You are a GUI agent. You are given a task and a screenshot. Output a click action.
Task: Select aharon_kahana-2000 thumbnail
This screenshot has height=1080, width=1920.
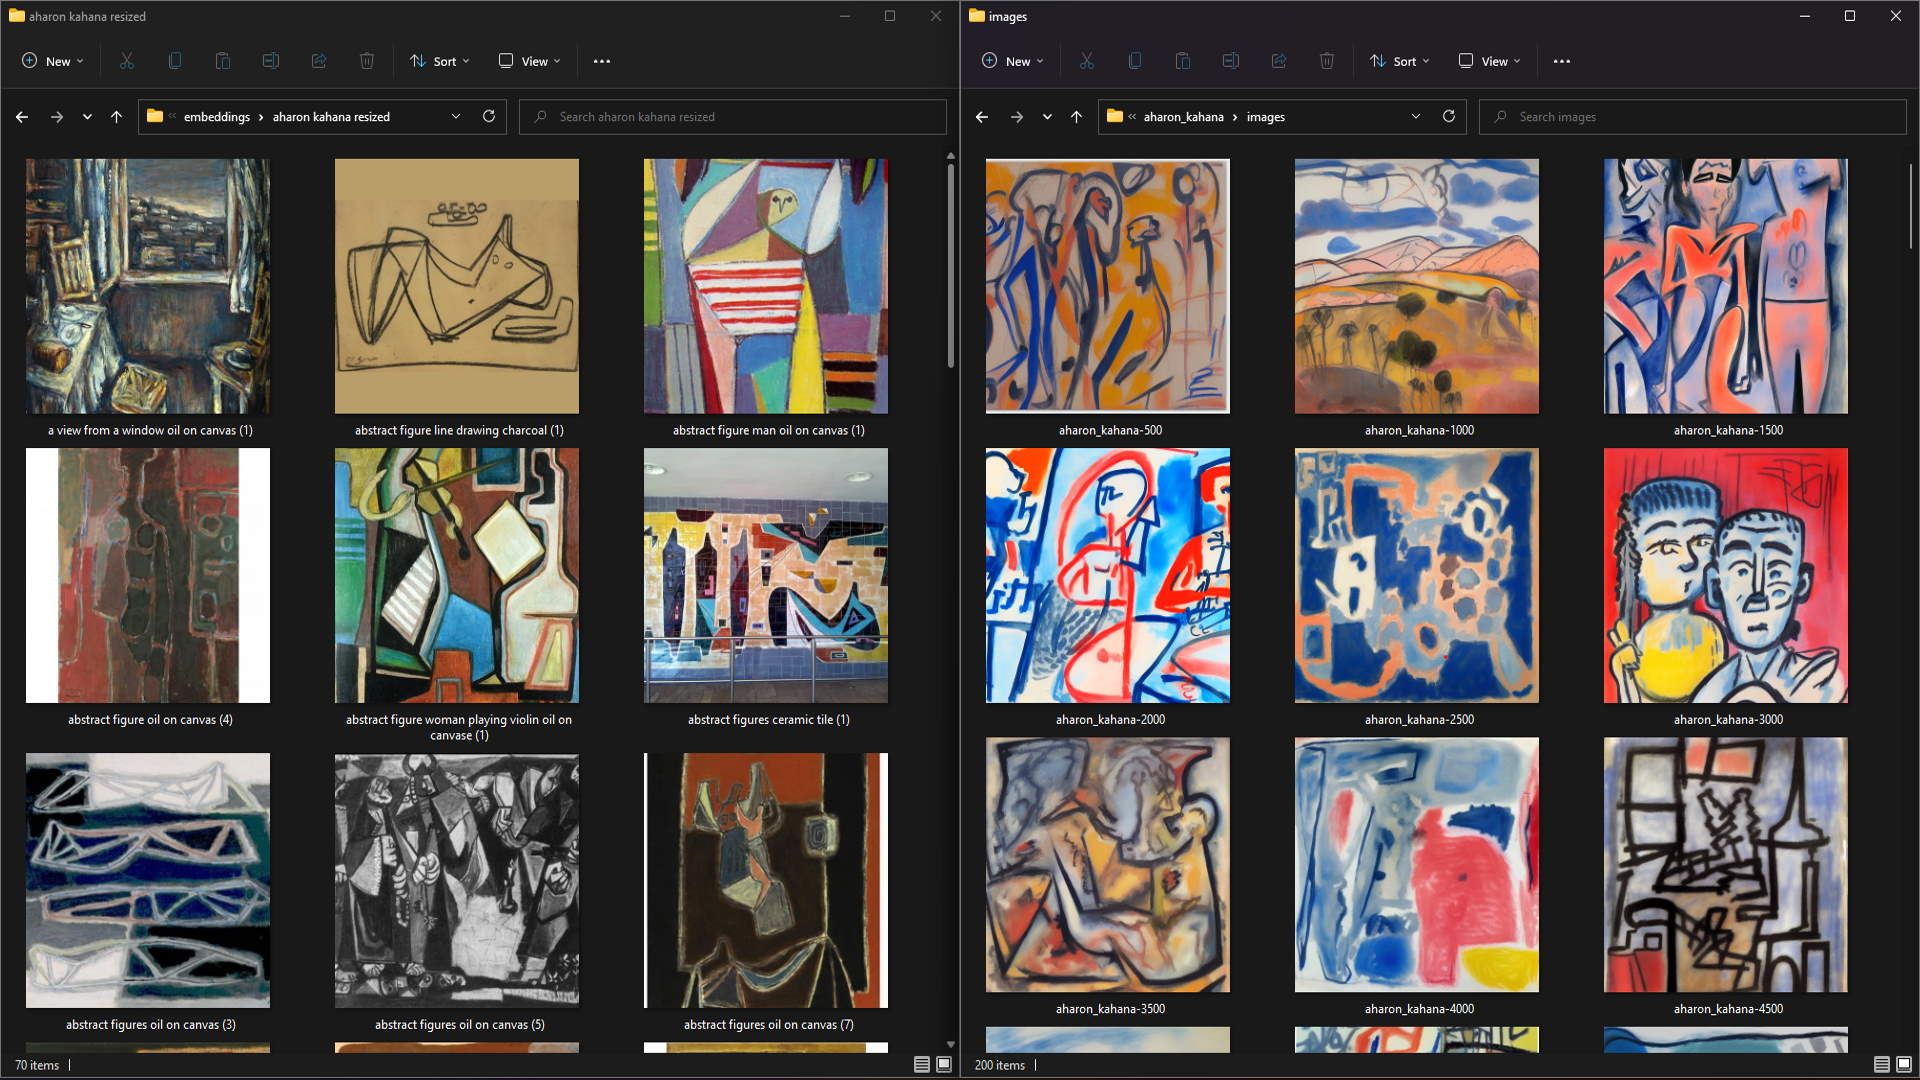coord(1109,575)
